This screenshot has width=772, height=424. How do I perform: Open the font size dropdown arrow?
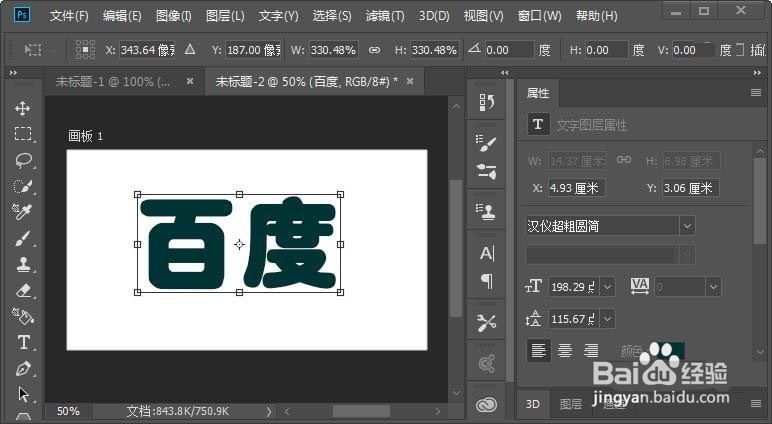608,287
